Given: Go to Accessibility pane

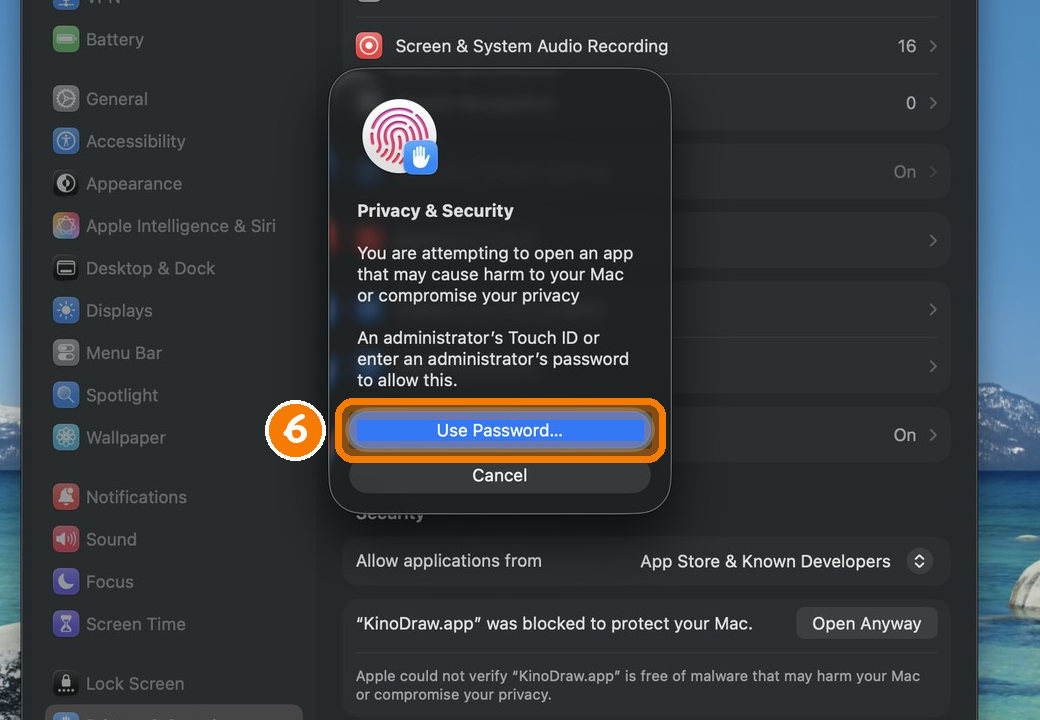Looking at the screenshot, I should coord(135,141).
